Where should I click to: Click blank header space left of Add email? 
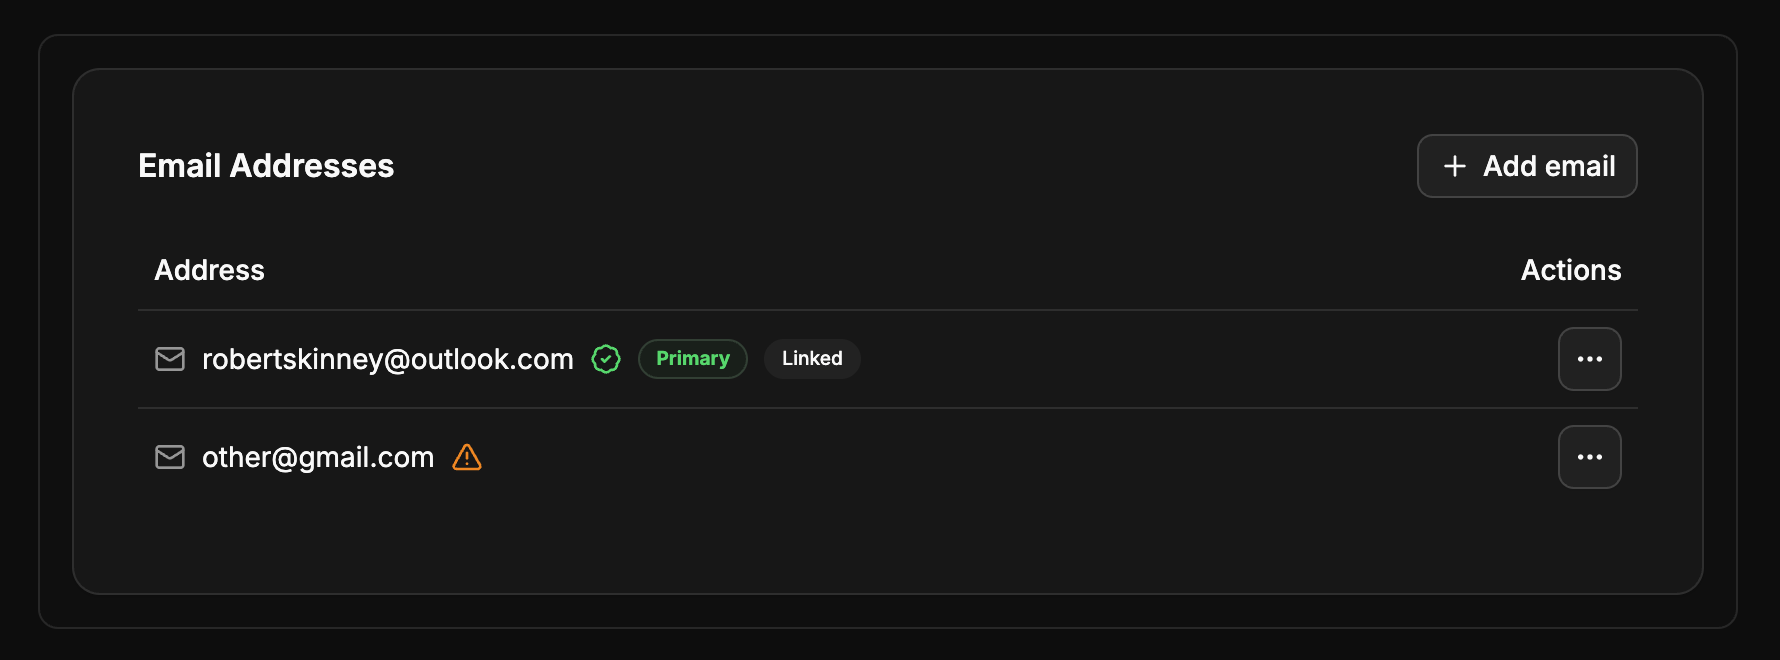[900, 166]
